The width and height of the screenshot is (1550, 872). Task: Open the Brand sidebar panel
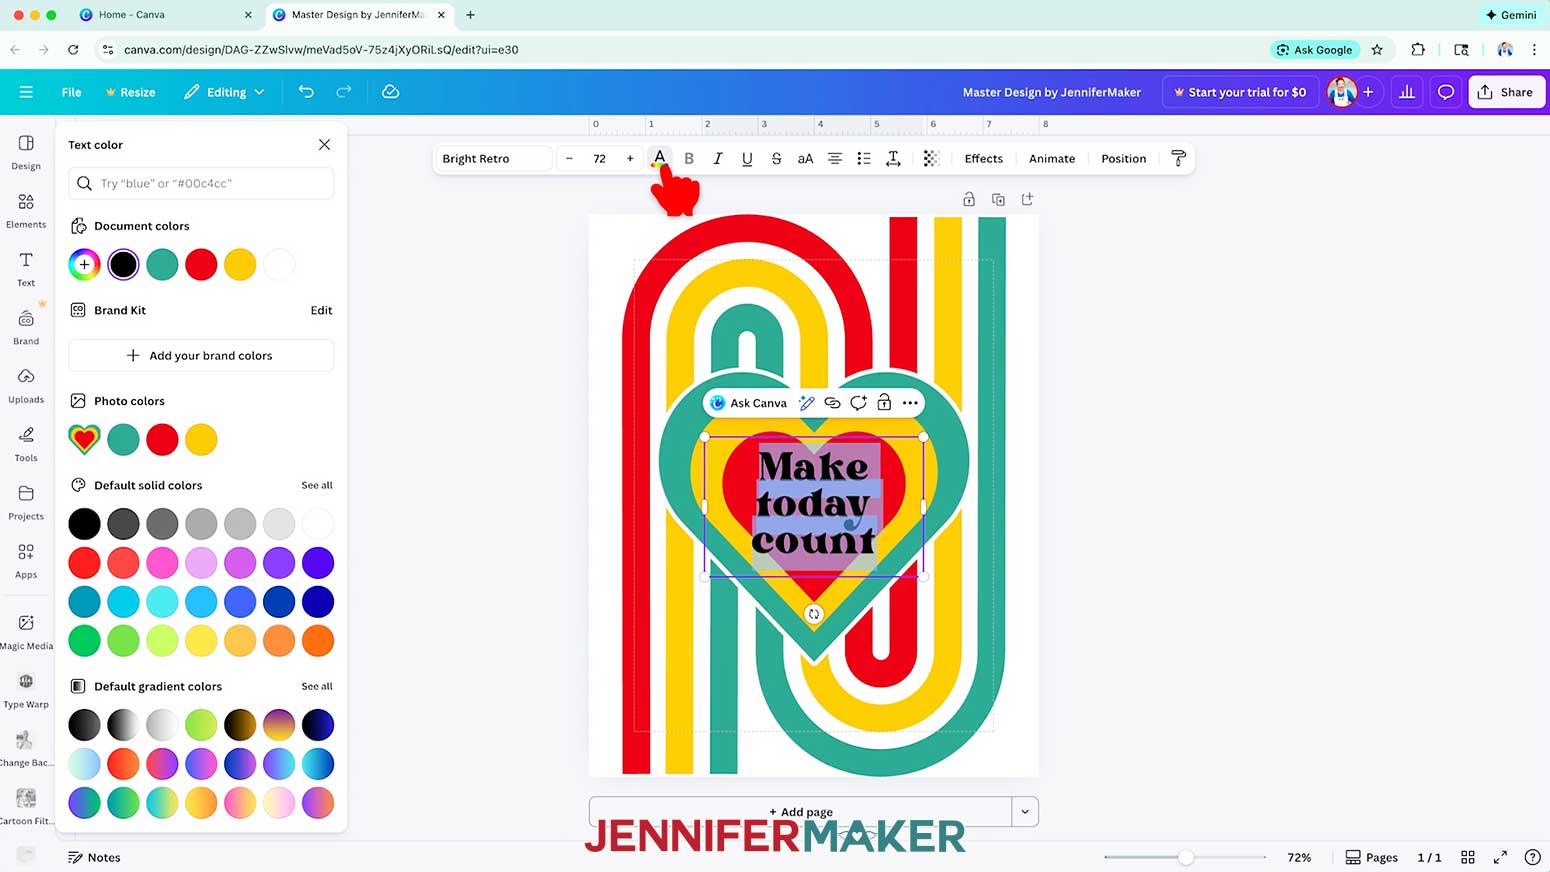[26, 327]
